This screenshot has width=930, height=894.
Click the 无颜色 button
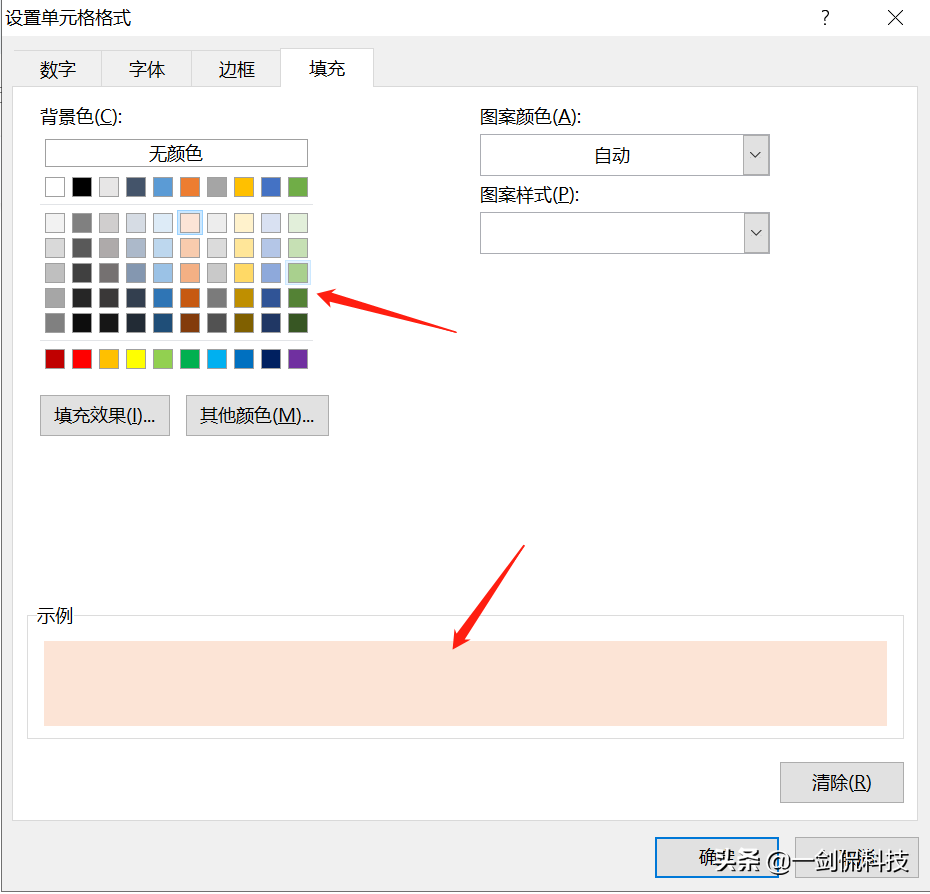pos(176,154)
